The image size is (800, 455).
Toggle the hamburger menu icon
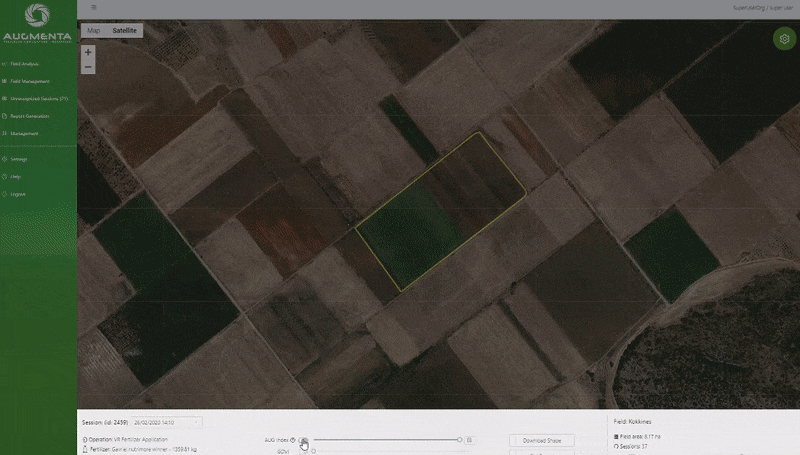[x=93, y=7]
